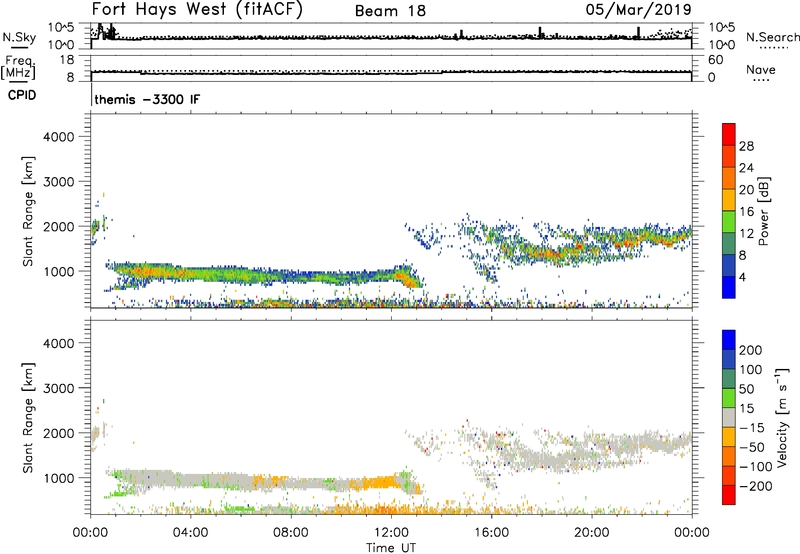Click the '12:00' time axis tick label

[x=391, y=533]
